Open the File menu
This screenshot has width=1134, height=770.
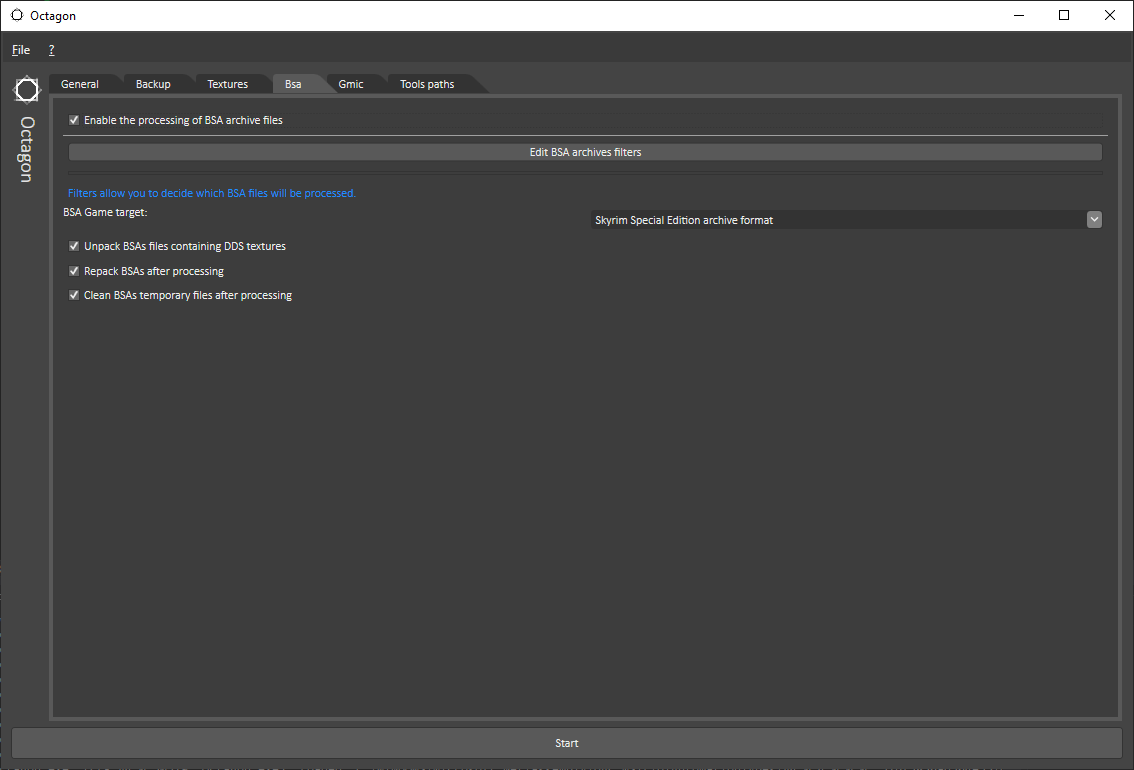(x=21, y=50)
